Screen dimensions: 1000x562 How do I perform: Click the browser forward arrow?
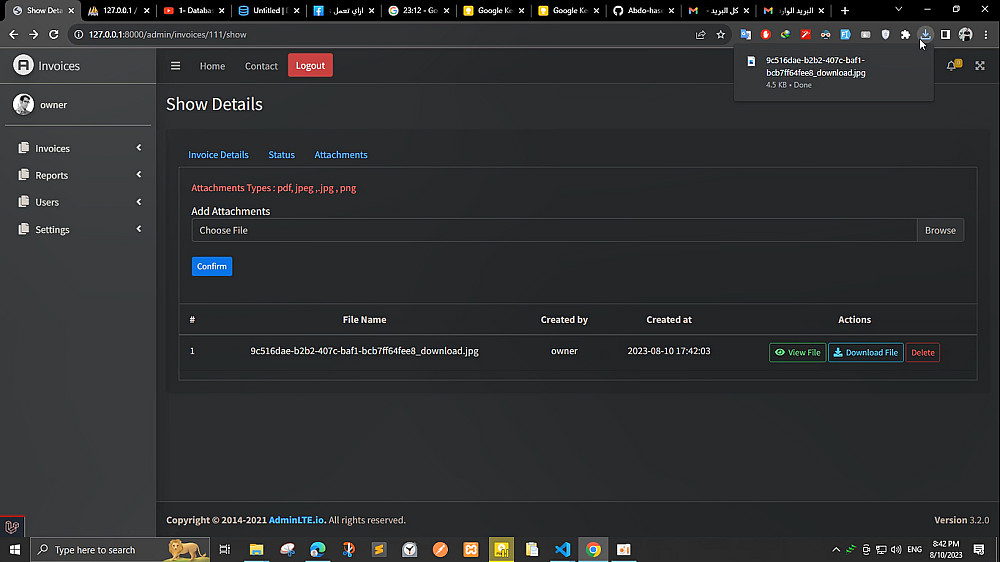34,34
